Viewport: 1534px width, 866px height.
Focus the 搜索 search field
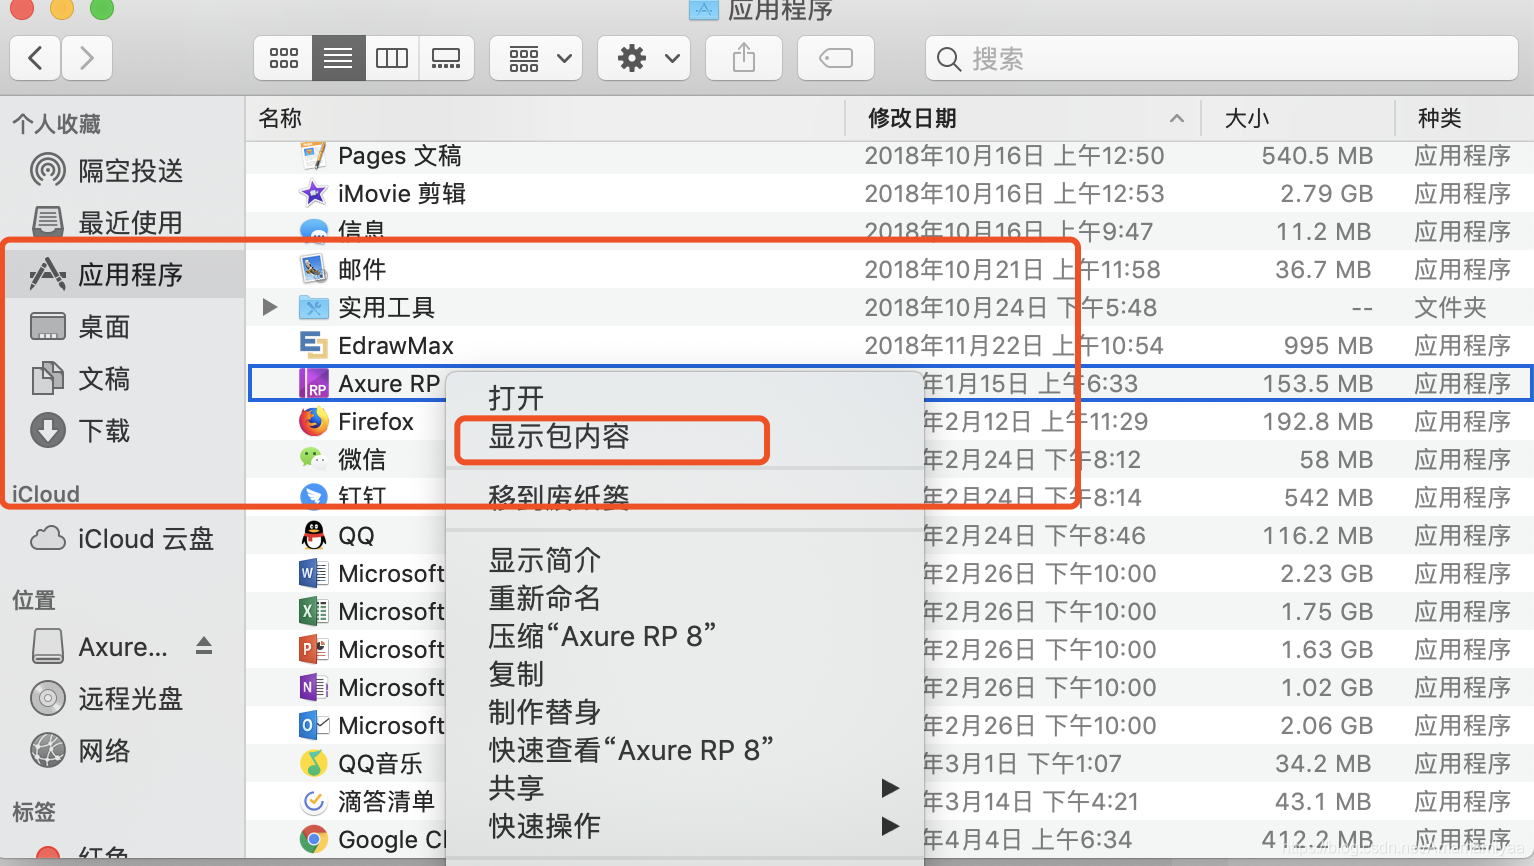[1222, 59]
